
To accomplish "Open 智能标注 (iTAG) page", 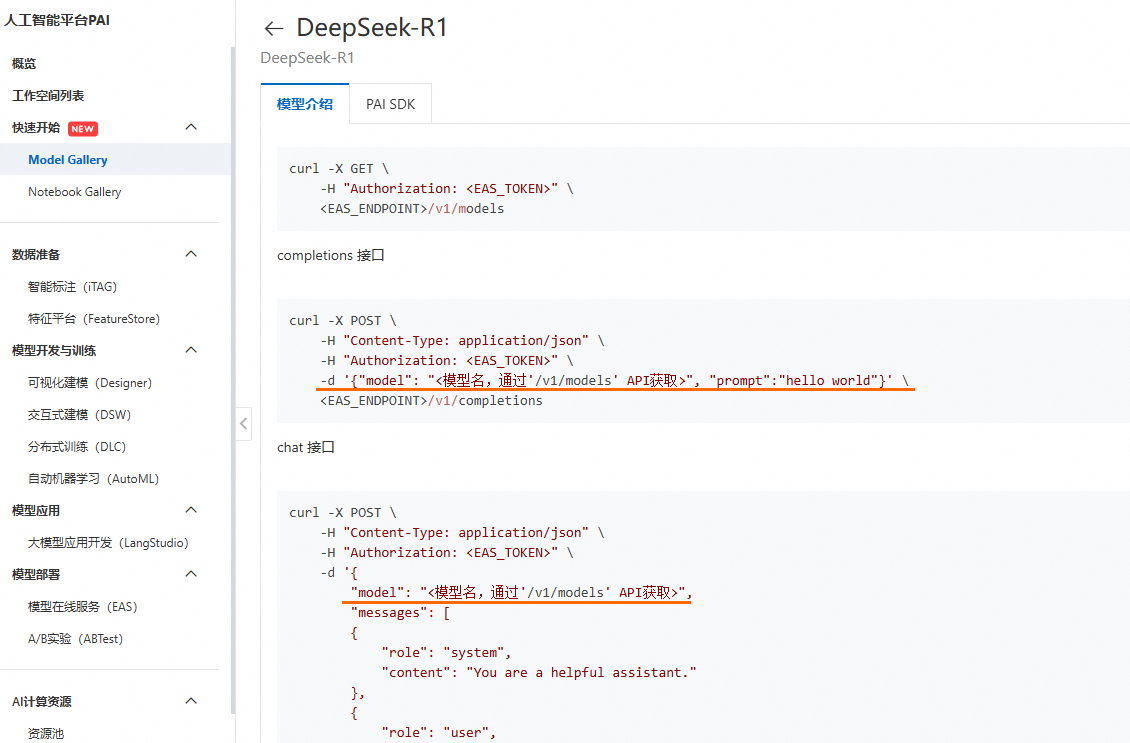I will click(x=73, y=287).
